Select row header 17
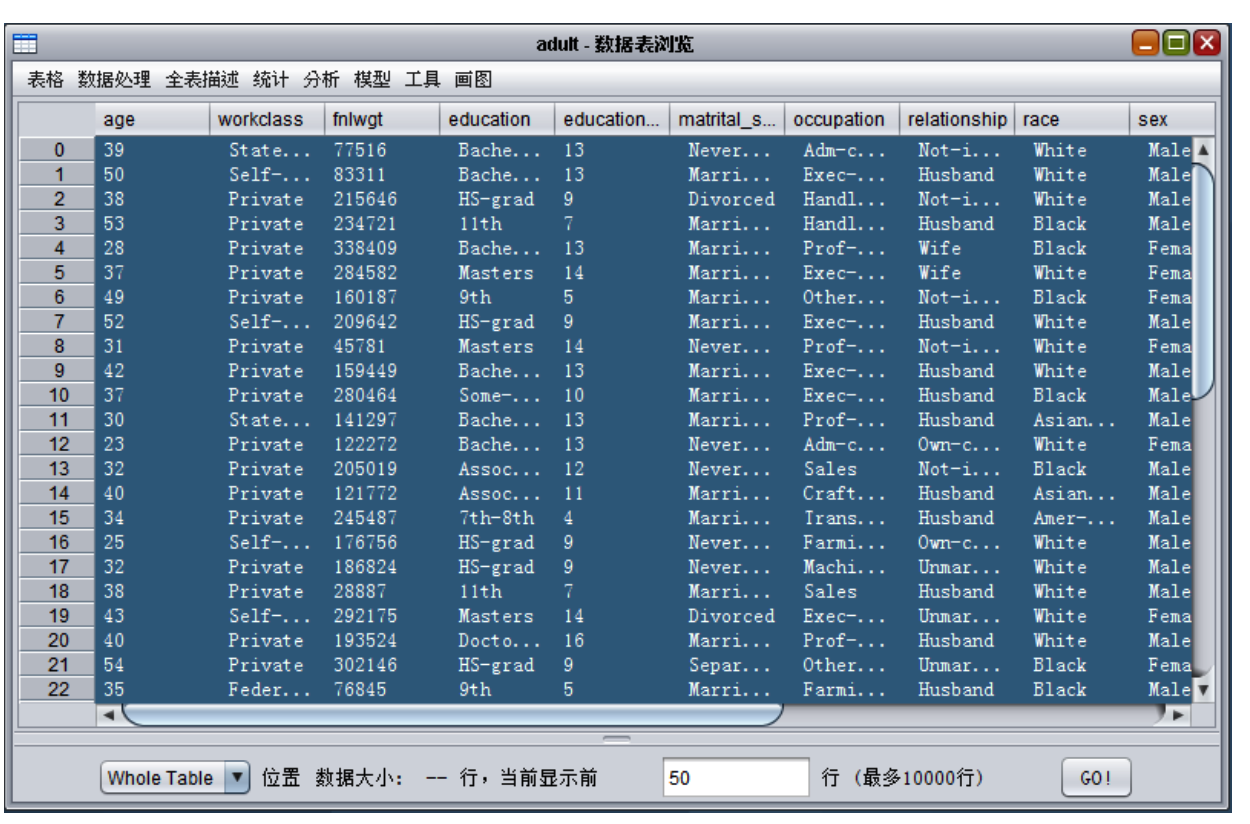Screen dimensions: 1250x824 [x=59, y=567]
